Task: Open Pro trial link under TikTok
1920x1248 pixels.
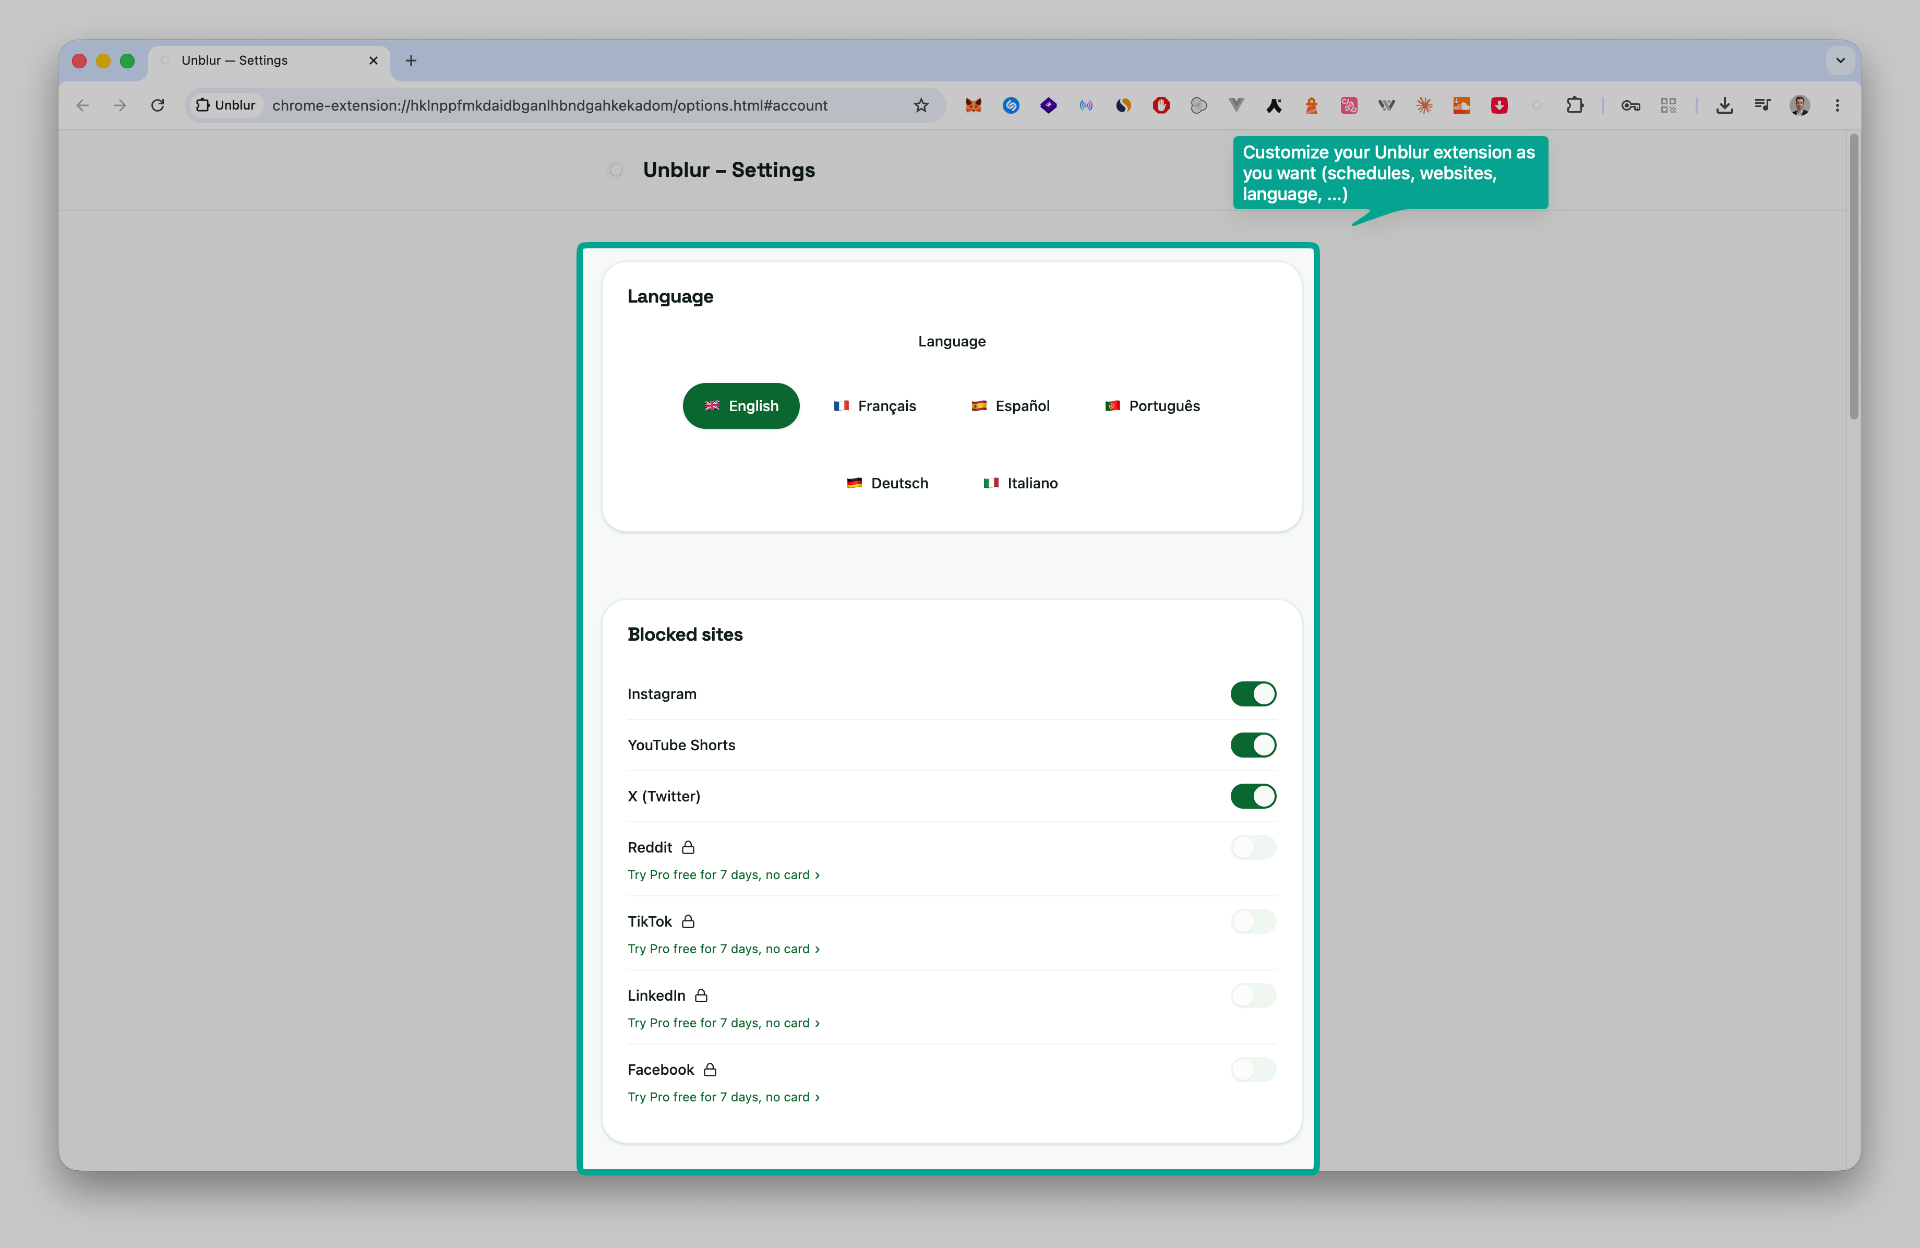Action: [724, 949]
